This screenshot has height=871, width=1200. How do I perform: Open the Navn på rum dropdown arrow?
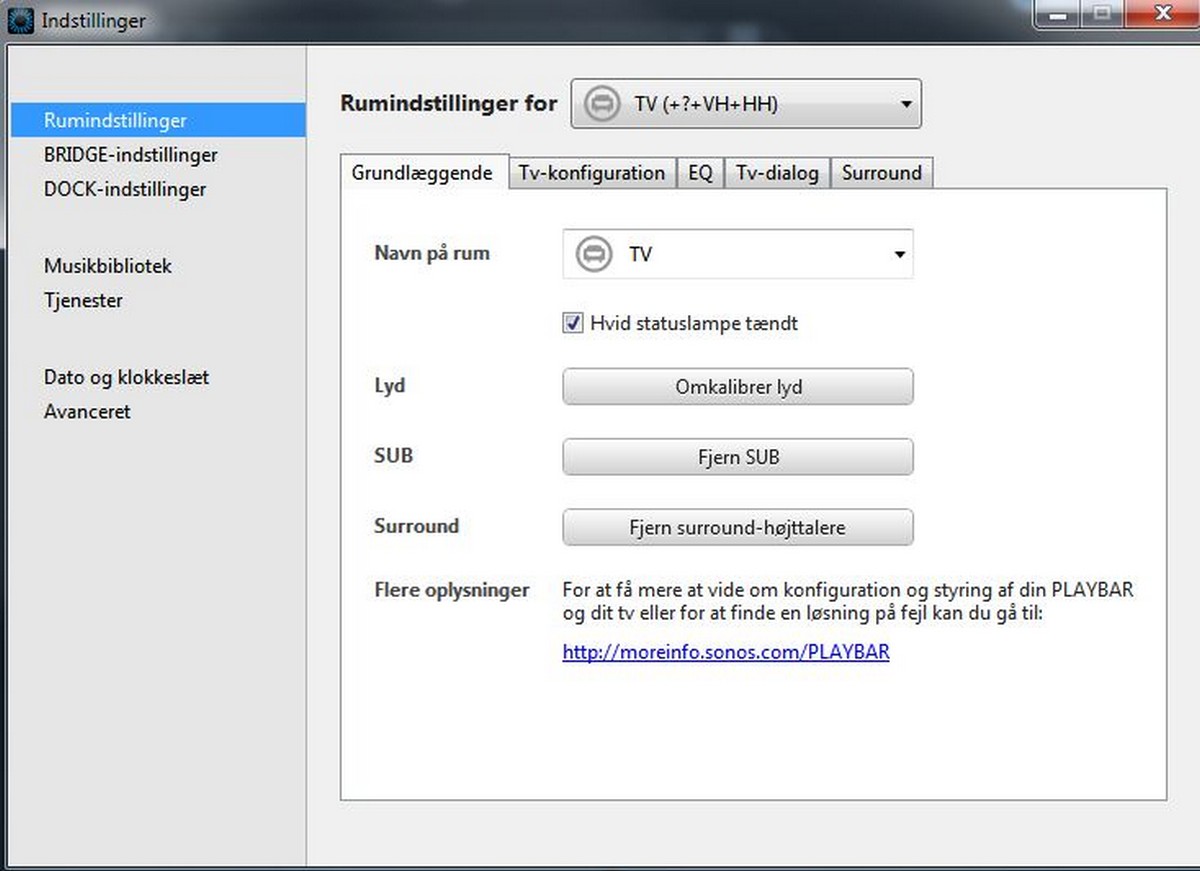(898, 255)
